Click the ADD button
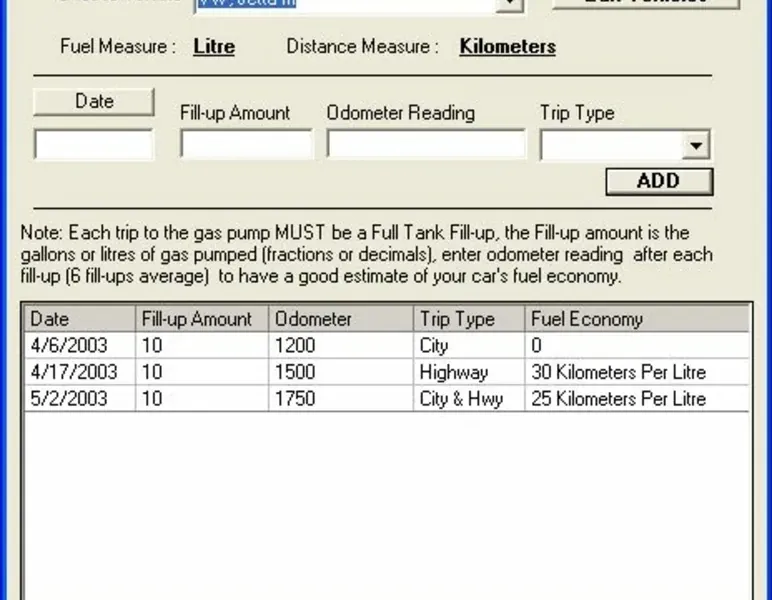Screen dimensions: 772x600 tap(659, 182)
